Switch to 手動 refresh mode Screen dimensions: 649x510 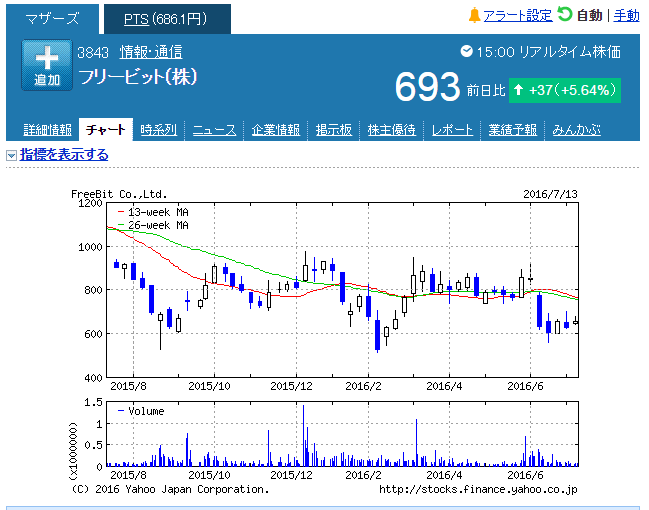[626, 16]
